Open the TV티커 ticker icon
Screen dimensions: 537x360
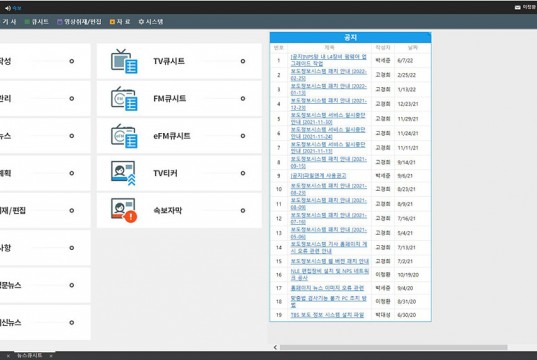click(123, 173)
